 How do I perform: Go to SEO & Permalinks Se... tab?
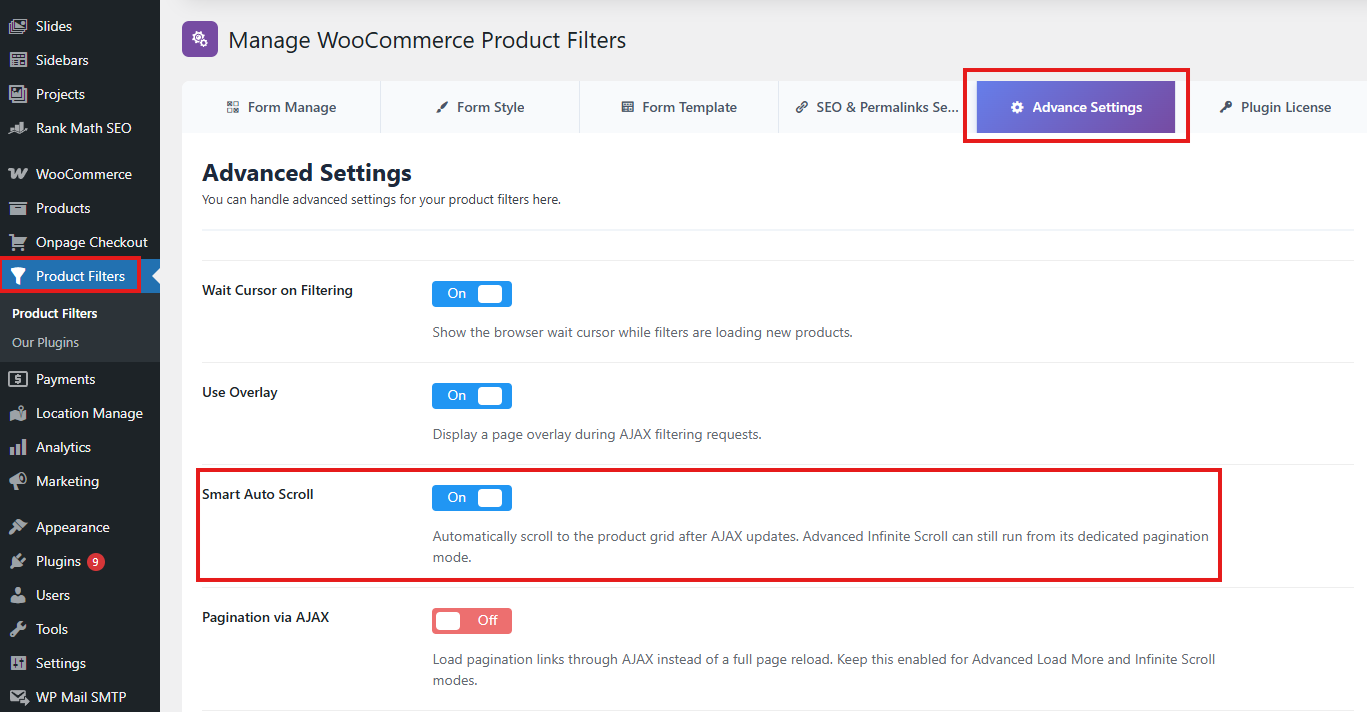click(x=877, y=107)
